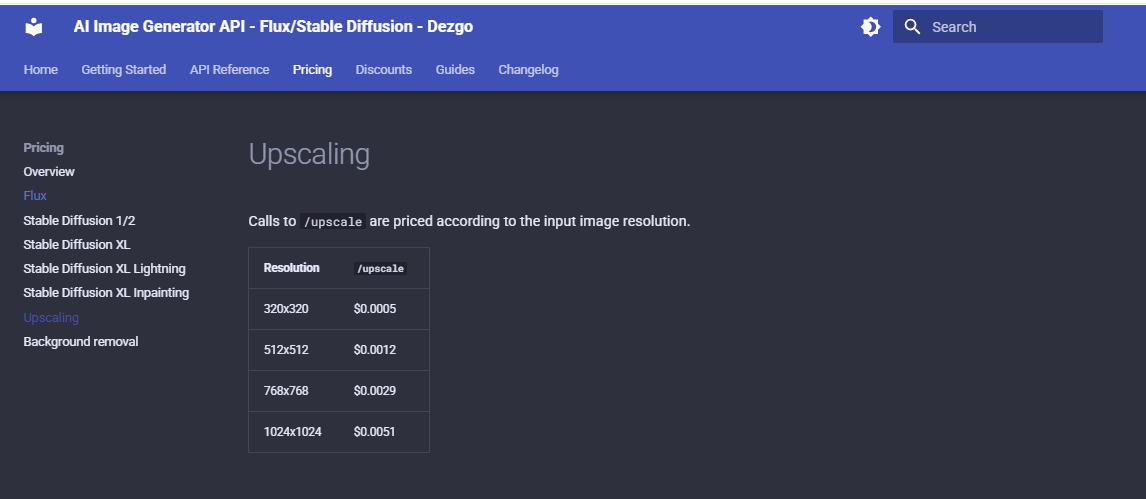Go to the Discounts tab

point(384,69)
